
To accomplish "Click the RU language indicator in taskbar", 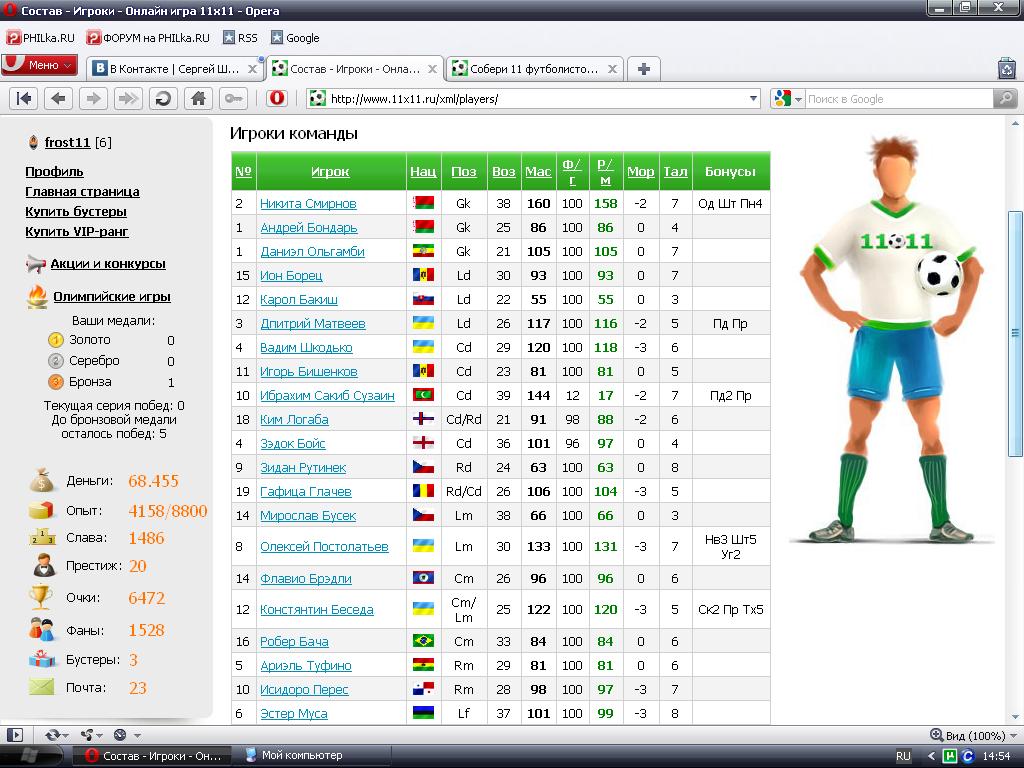I will (x=903, y=756).
